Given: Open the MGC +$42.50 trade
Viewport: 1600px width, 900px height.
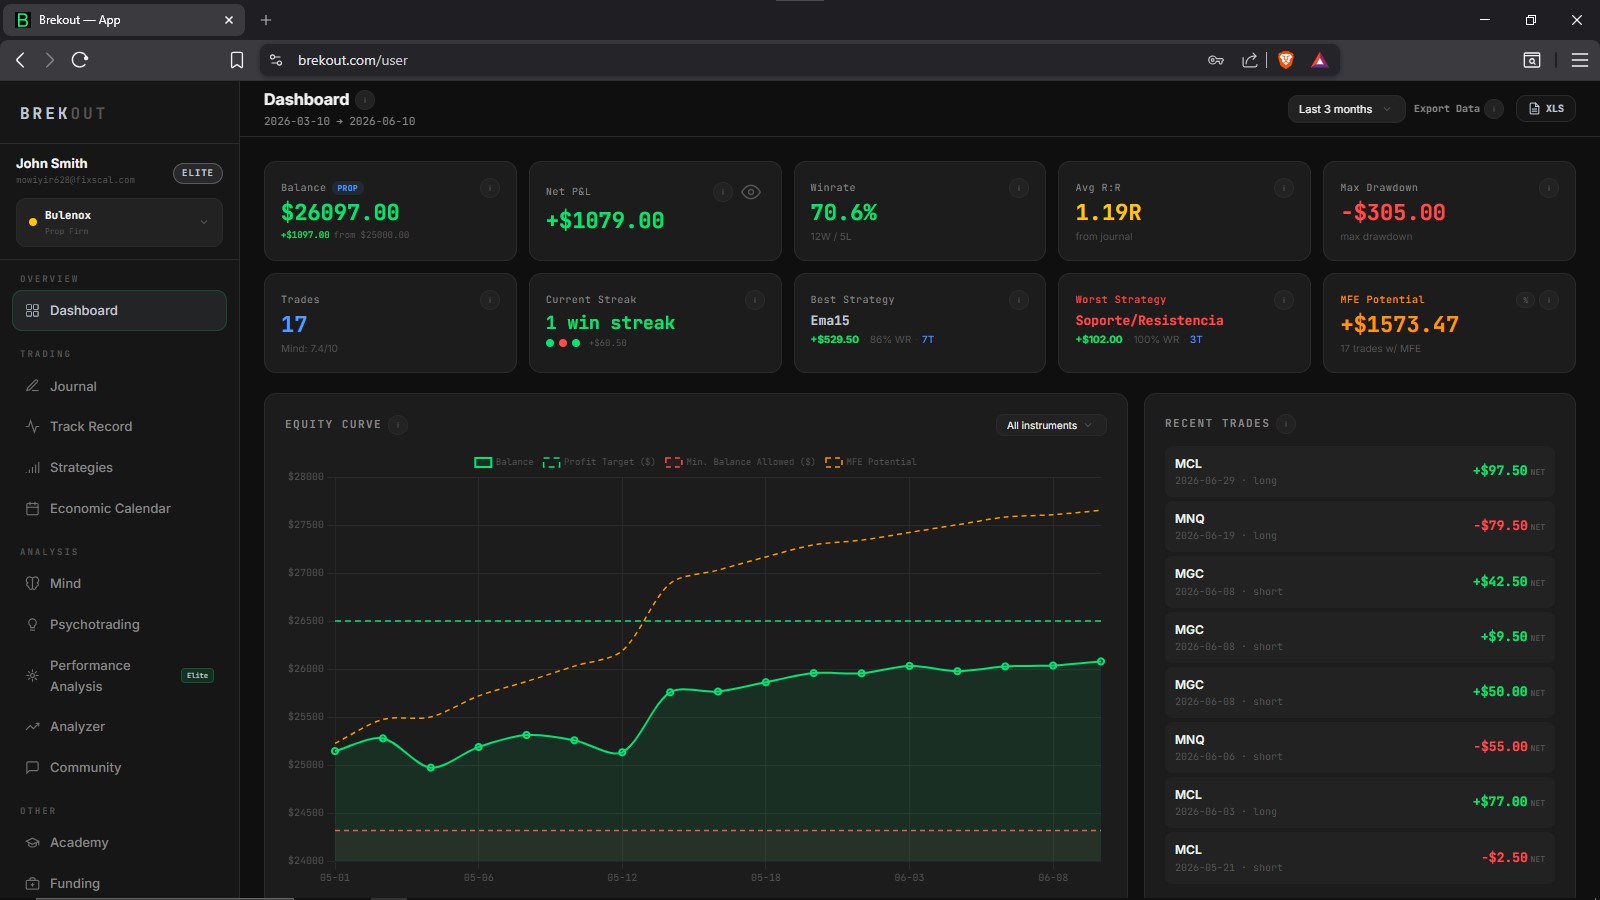Looking at the screenshot, I should coord(1360,582).
